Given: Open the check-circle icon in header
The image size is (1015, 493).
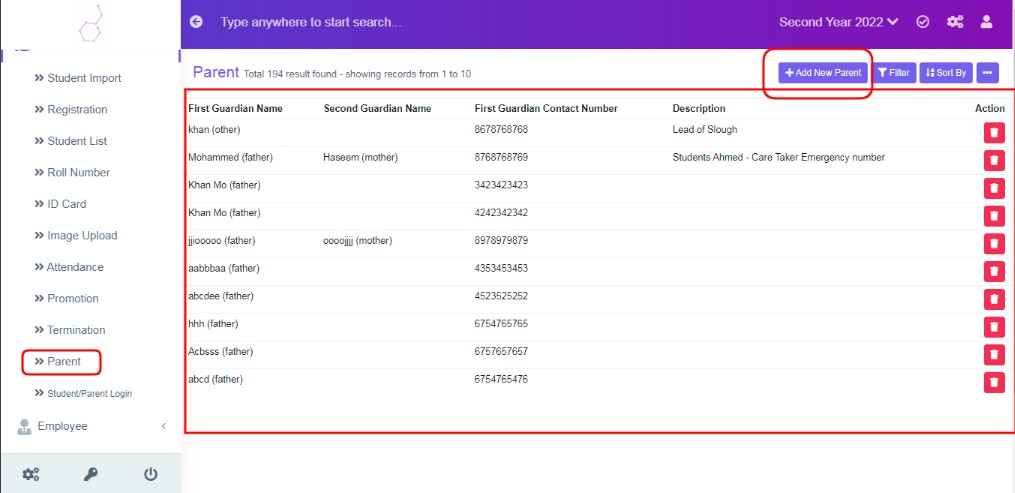Looking at the screenshot, I should [923, 22].
